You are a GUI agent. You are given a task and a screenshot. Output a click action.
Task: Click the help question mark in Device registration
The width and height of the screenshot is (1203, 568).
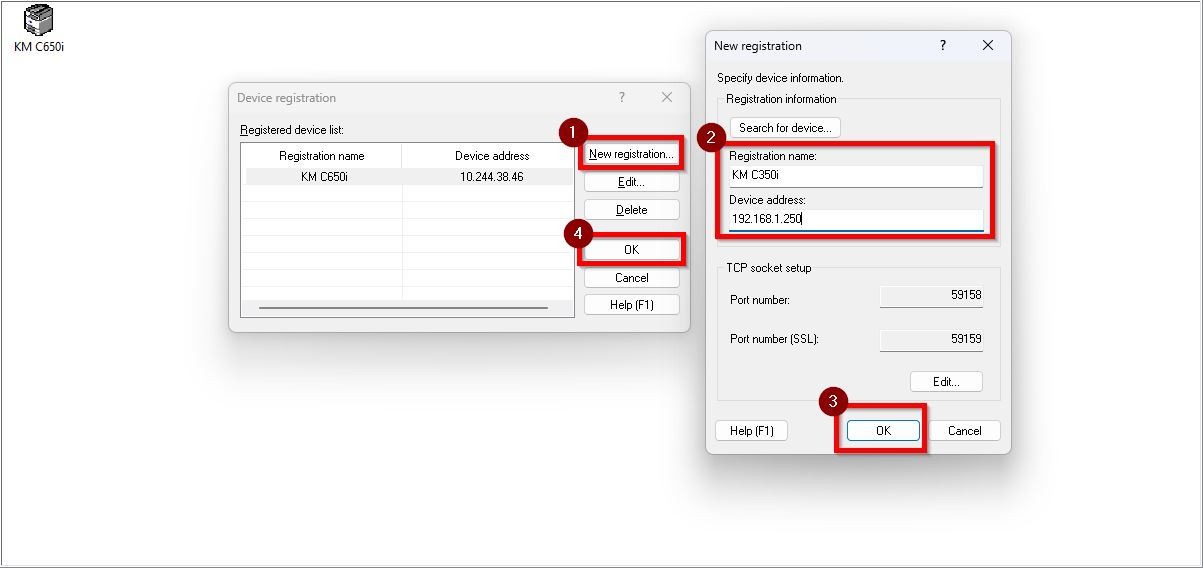[622, 97]
